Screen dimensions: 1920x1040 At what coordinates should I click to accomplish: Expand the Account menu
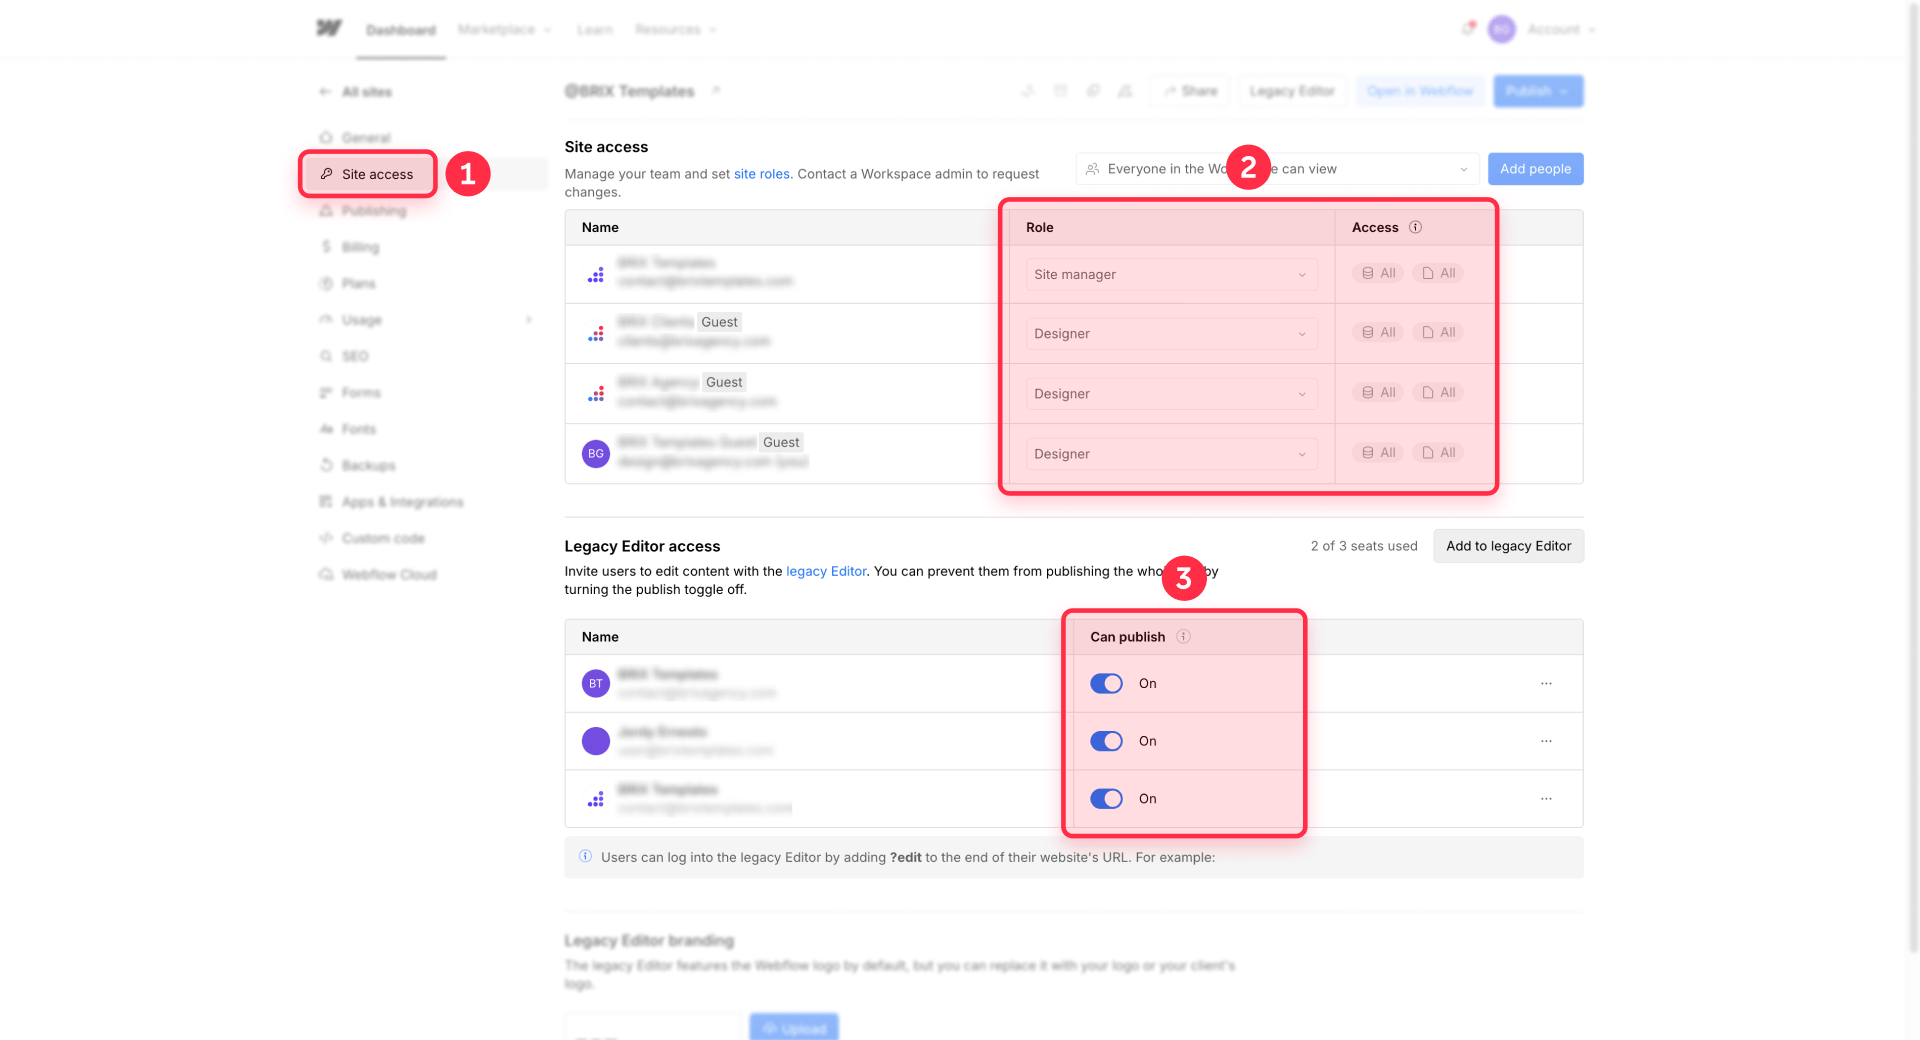coord(1561,29)
